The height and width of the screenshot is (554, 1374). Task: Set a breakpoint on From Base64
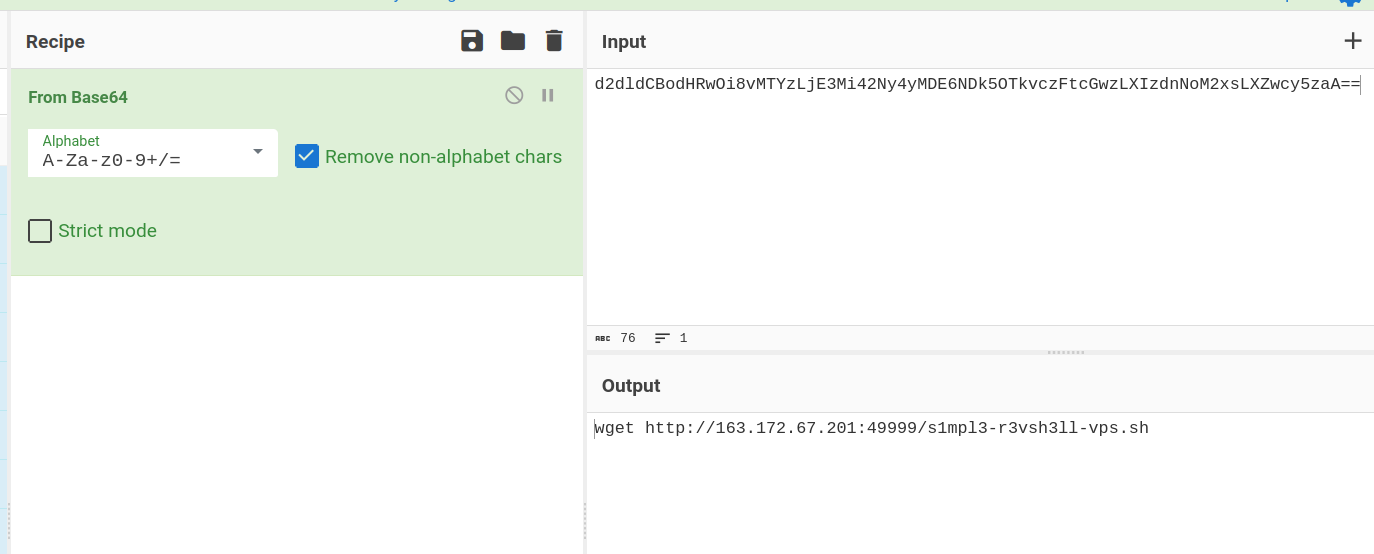coord(548,96)
